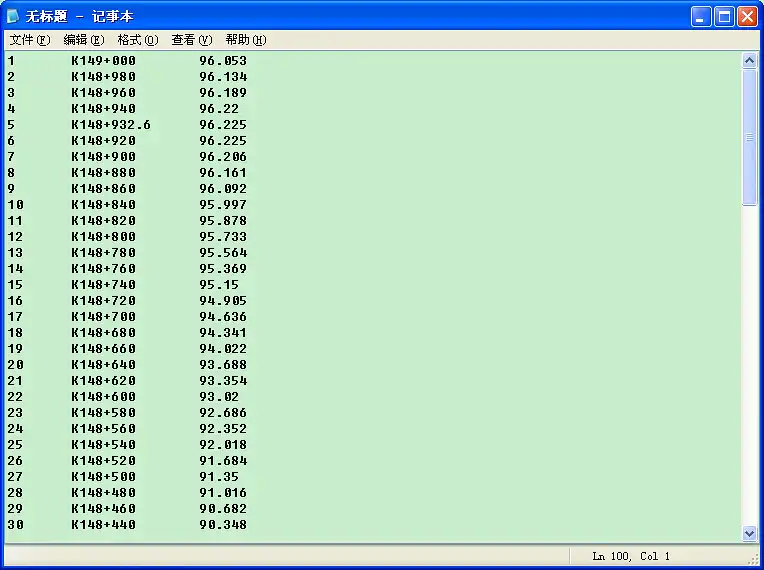The height and width of the screenshot is (570, 764).
Task: Open the 文件(F) menu
Action: pos(29,40)
